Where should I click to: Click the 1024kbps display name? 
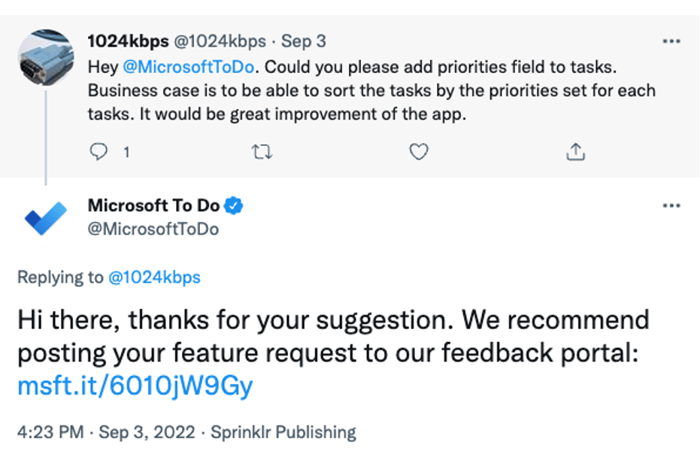[128, 41]
